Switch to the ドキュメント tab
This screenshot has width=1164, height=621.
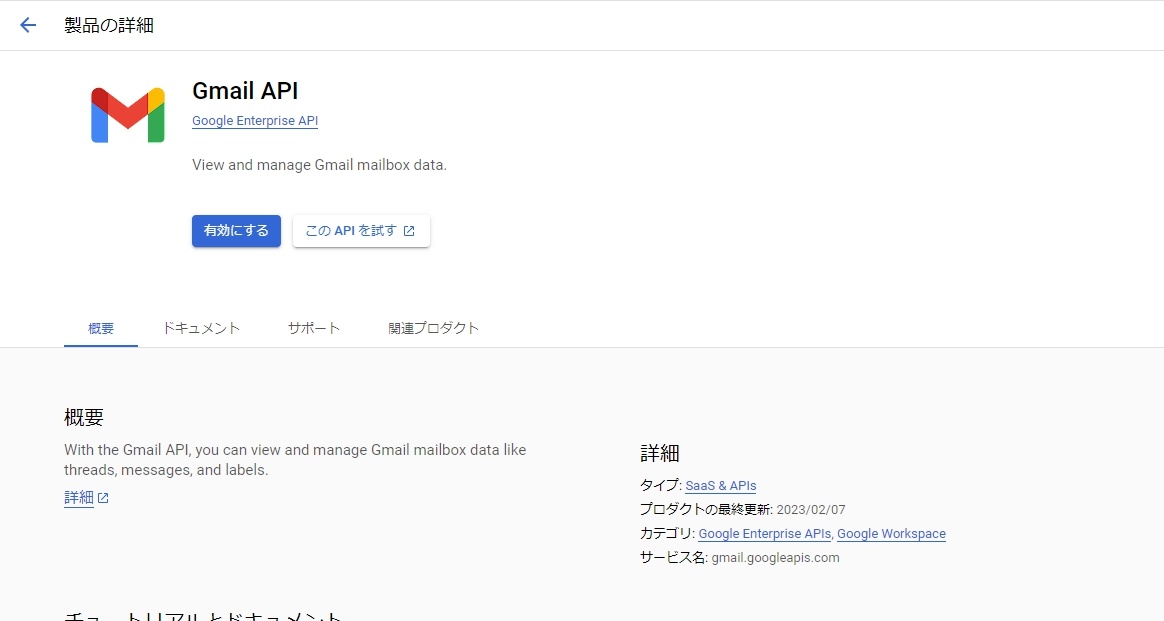click(x=201, y=328)
